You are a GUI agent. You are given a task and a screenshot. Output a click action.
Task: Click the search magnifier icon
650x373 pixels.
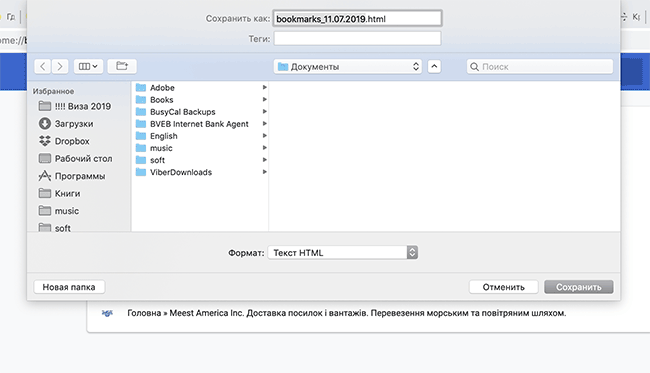(x=475, y=67)
